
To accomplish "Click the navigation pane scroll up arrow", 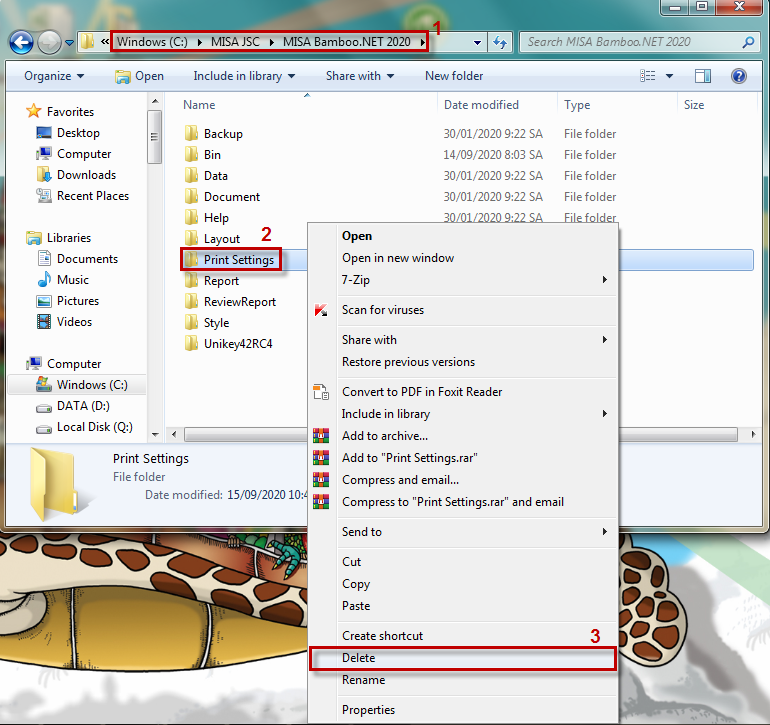I will pyautogui.click(x=155, y=101).
